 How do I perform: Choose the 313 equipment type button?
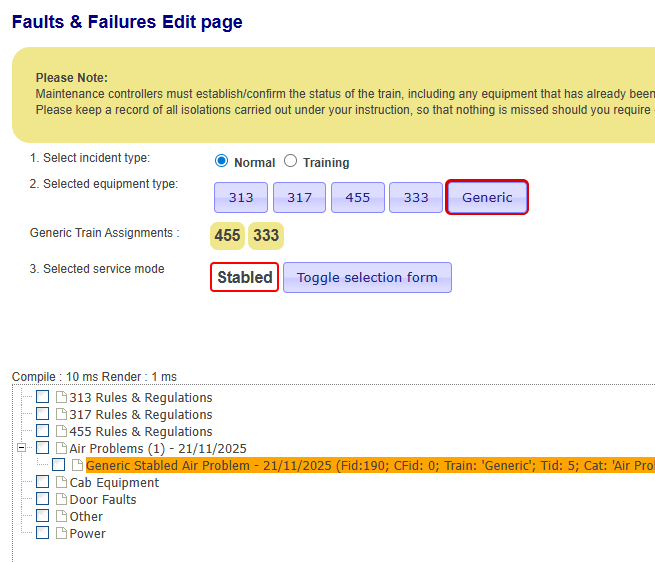coord(241,198)
